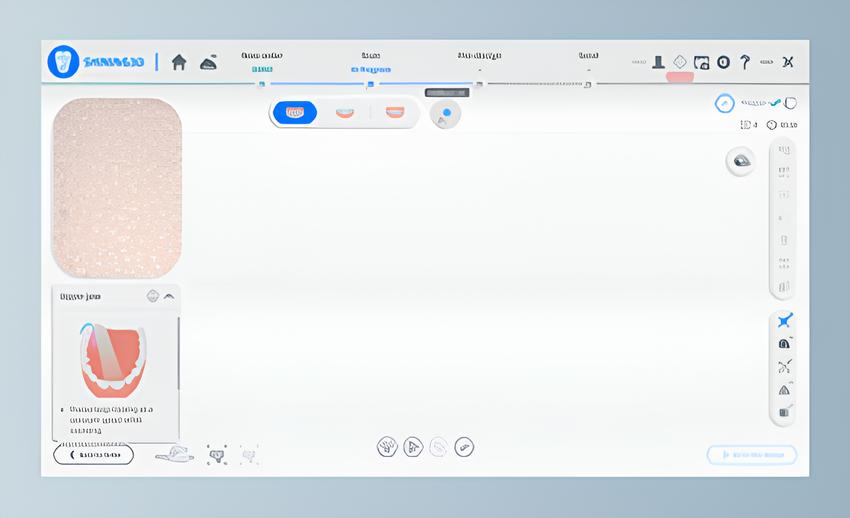
Task: Click the scanner device icon beside home
Action: (x=208, y=62)
